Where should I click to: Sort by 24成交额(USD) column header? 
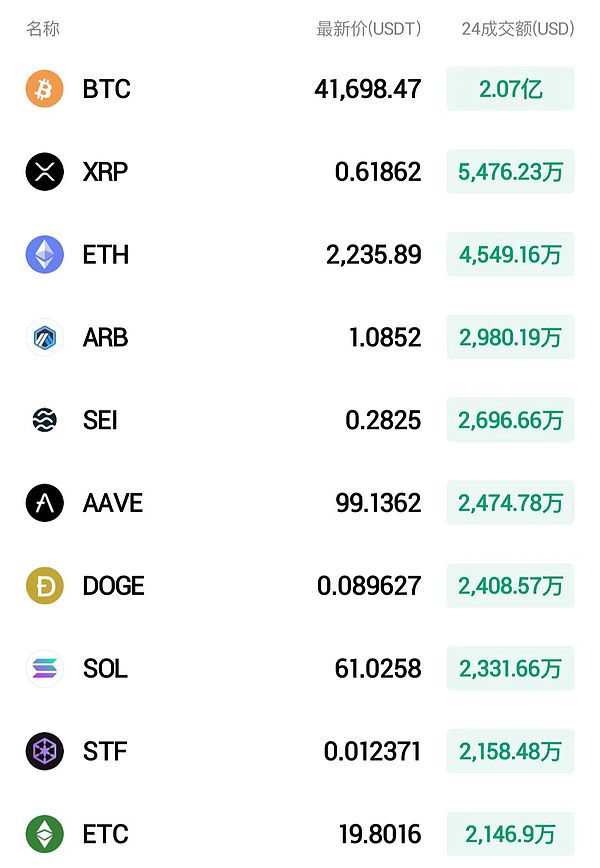517,29
